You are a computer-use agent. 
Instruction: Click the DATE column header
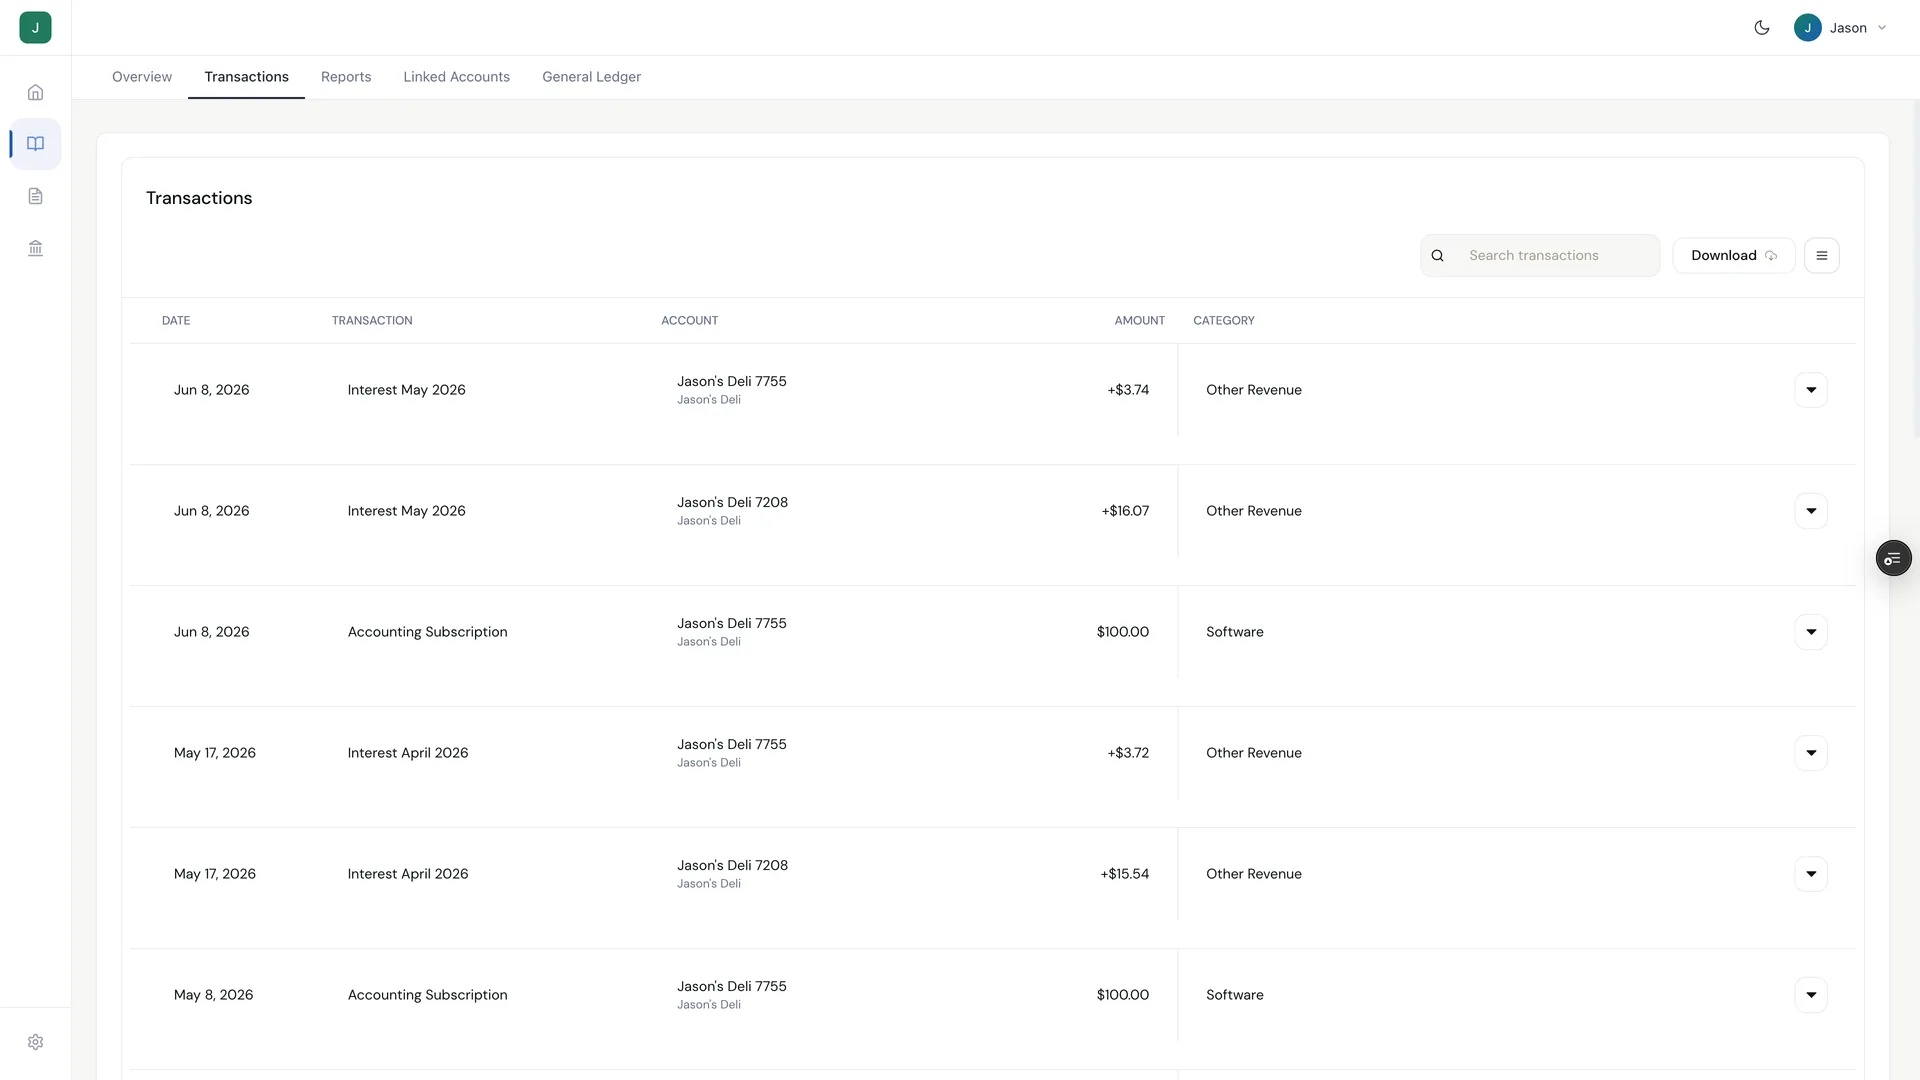tap(176, 321)
